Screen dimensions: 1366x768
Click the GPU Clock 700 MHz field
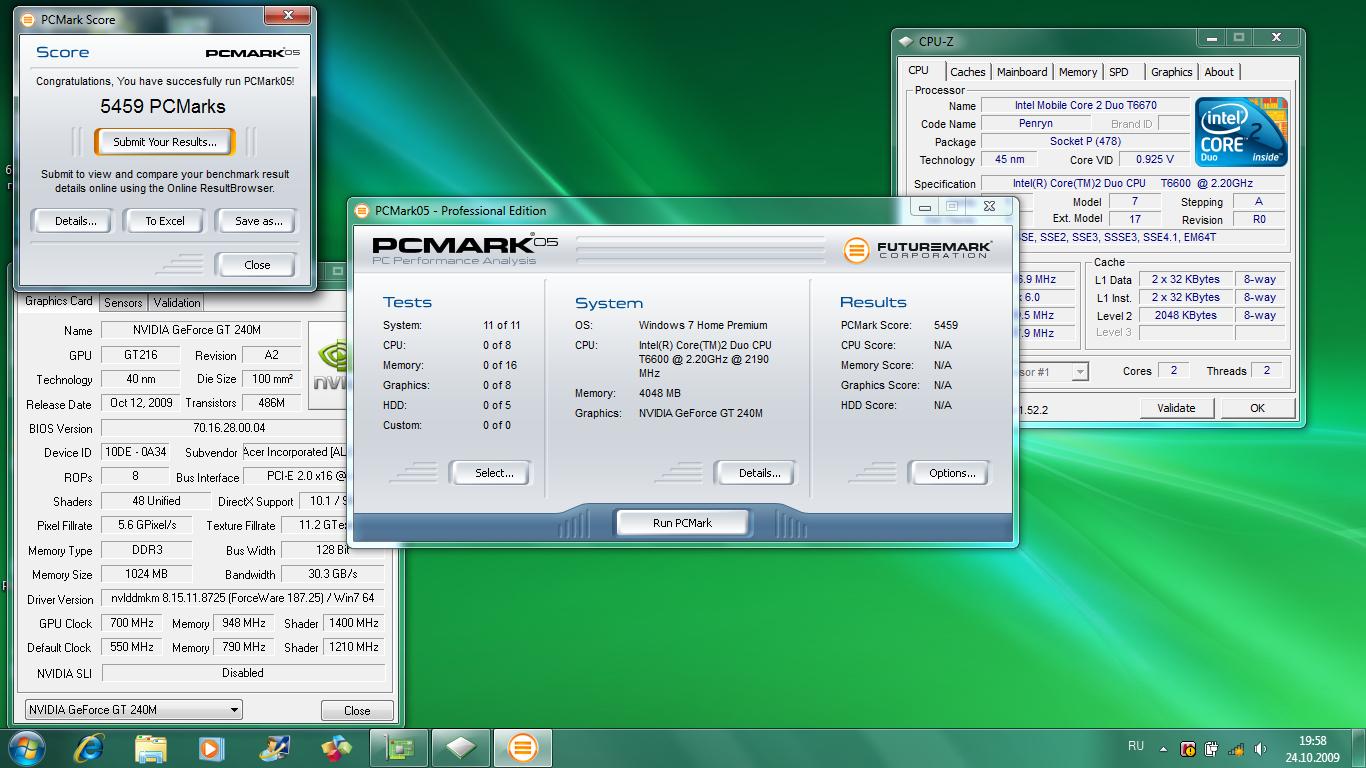pyautogui.click(x=132, y=622)
